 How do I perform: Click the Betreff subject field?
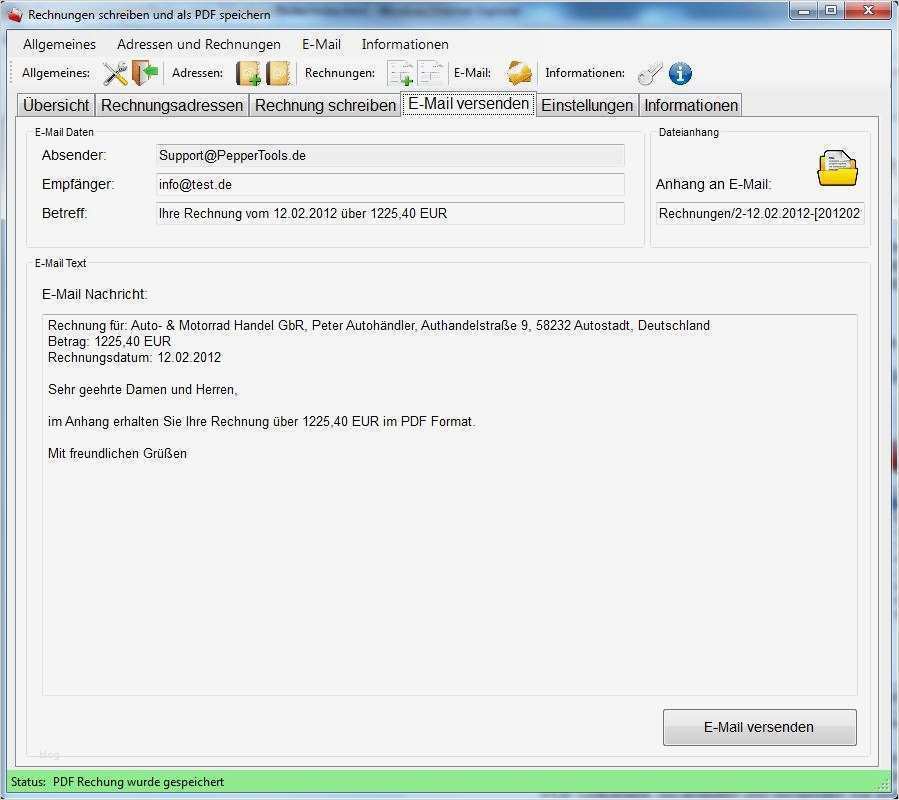click(390, 213)
